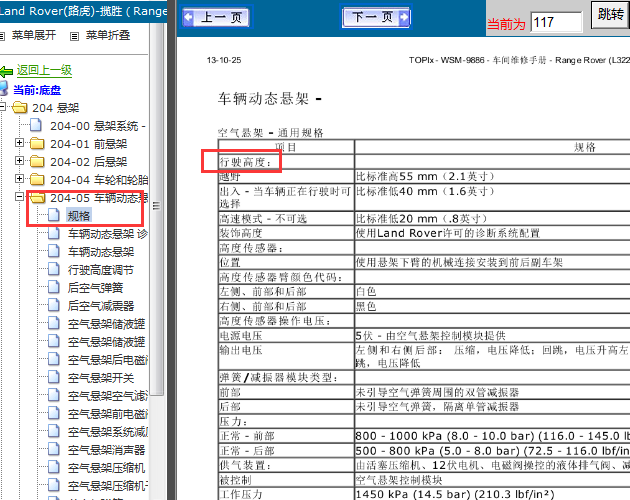
Task: Click the page icon beside 204-00 悬架系统
Action: pyautogui.click(x=36, y=125)
